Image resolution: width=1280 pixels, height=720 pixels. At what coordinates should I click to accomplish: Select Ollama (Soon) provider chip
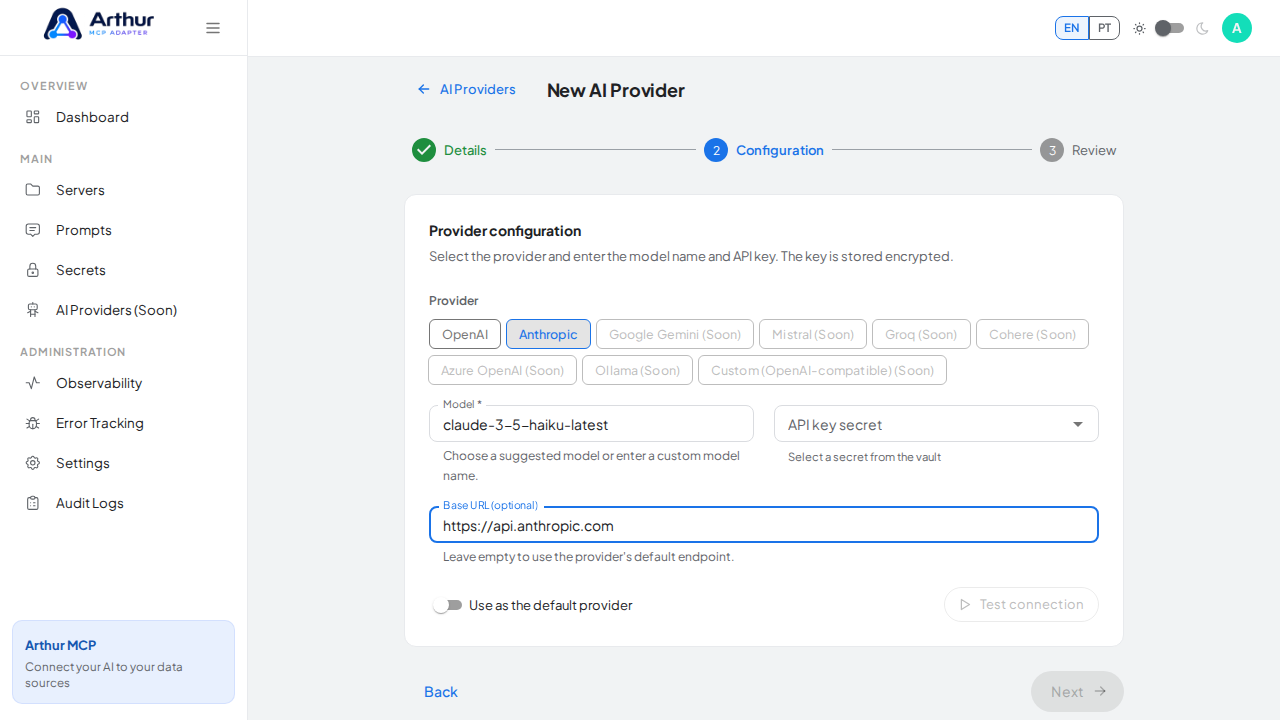click(x=637, y=370)
